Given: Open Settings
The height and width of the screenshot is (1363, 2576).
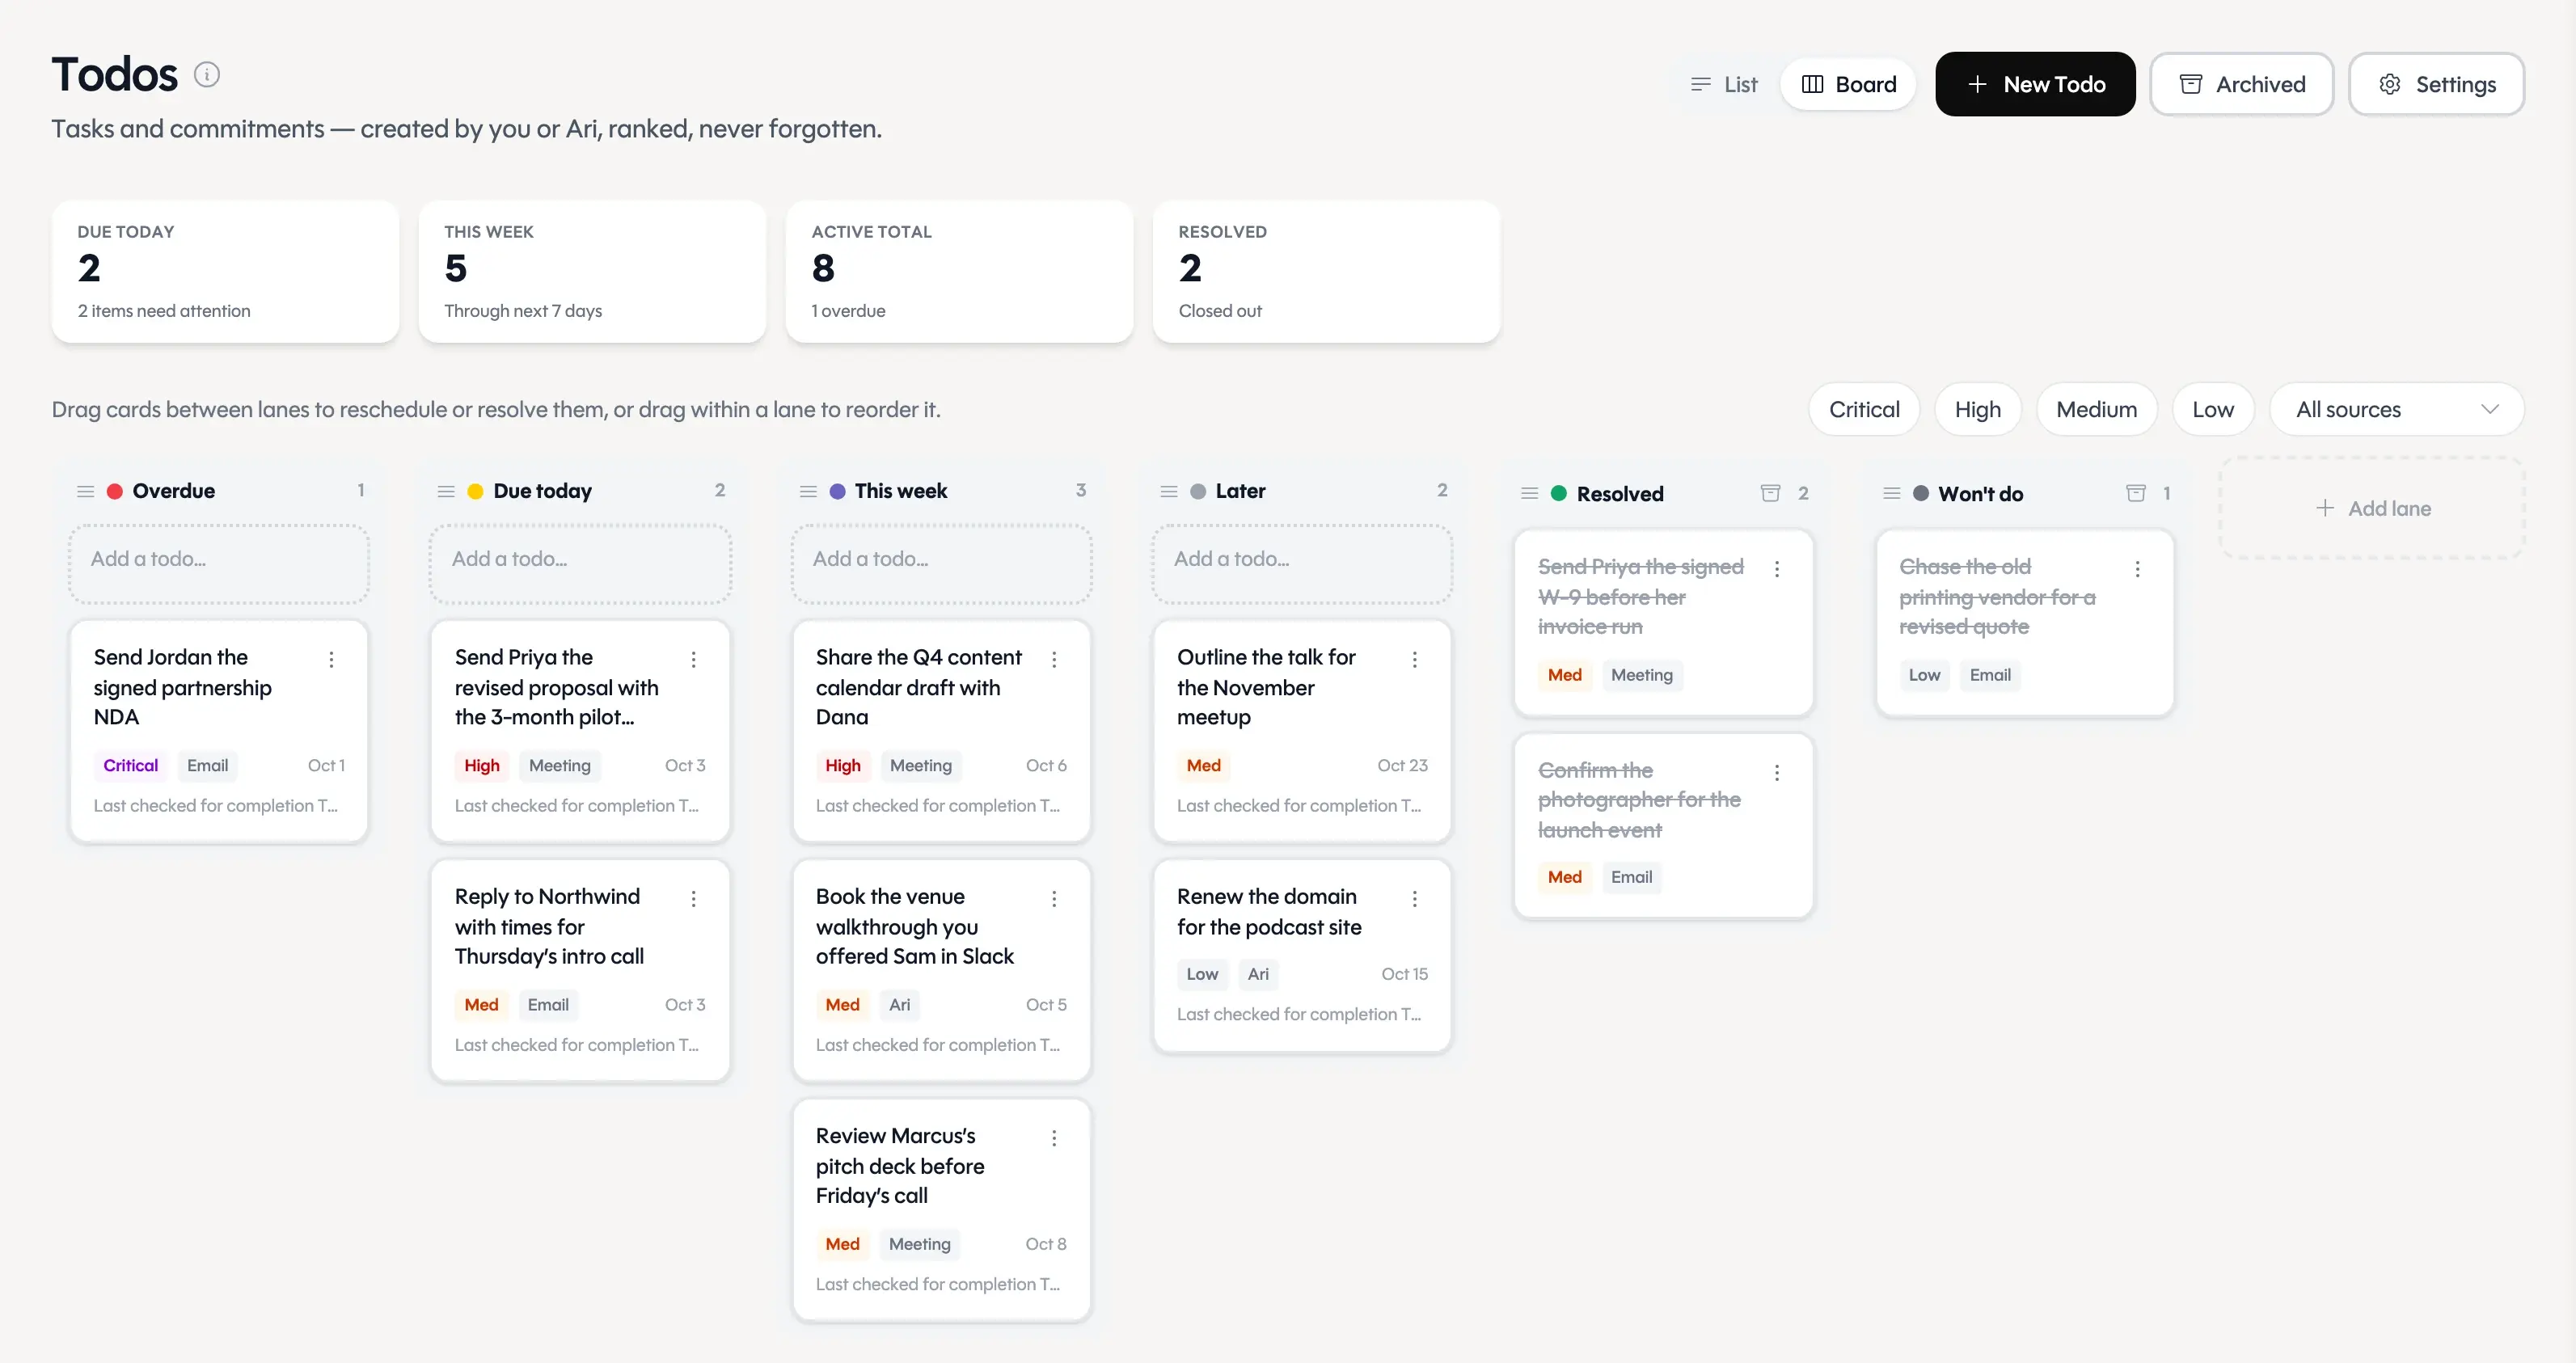Looking at the screenshot, I should tap(2436, 84).
